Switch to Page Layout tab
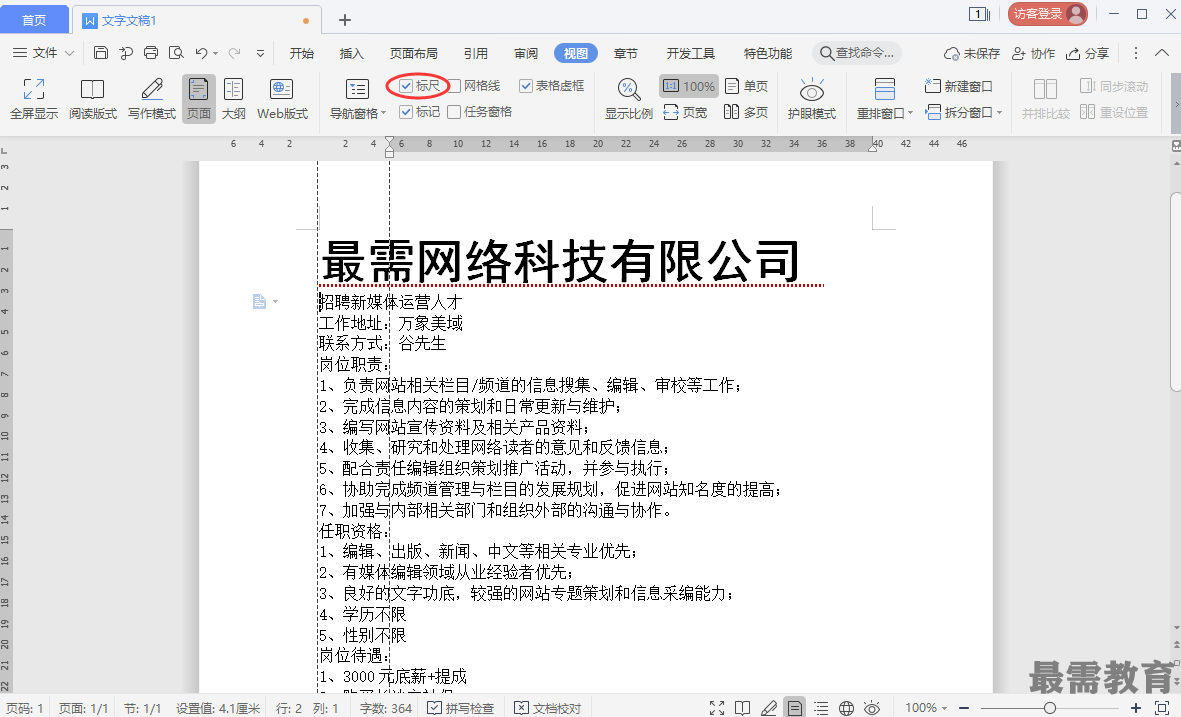 click(414, 53)
